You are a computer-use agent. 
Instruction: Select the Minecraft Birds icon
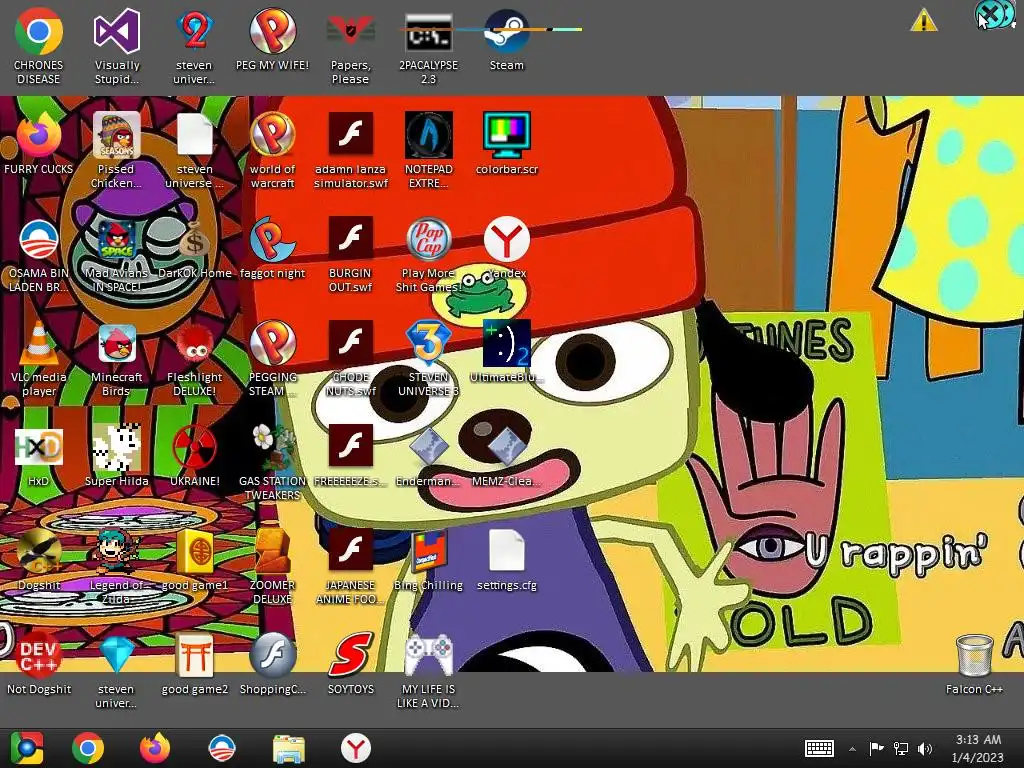point(116,343)
